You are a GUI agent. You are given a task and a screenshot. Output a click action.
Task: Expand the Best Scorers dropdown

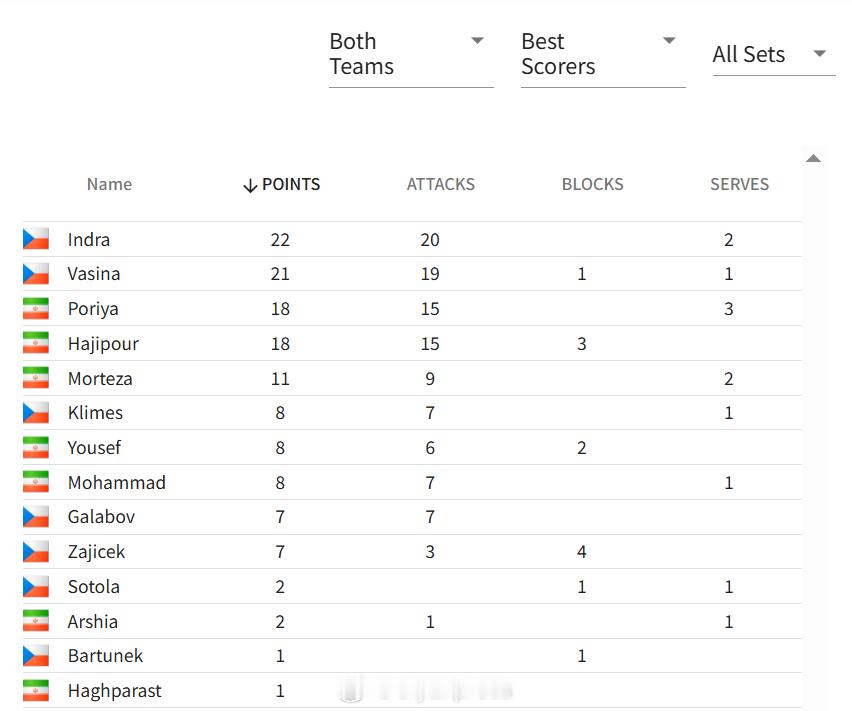(x=603, y=54)
